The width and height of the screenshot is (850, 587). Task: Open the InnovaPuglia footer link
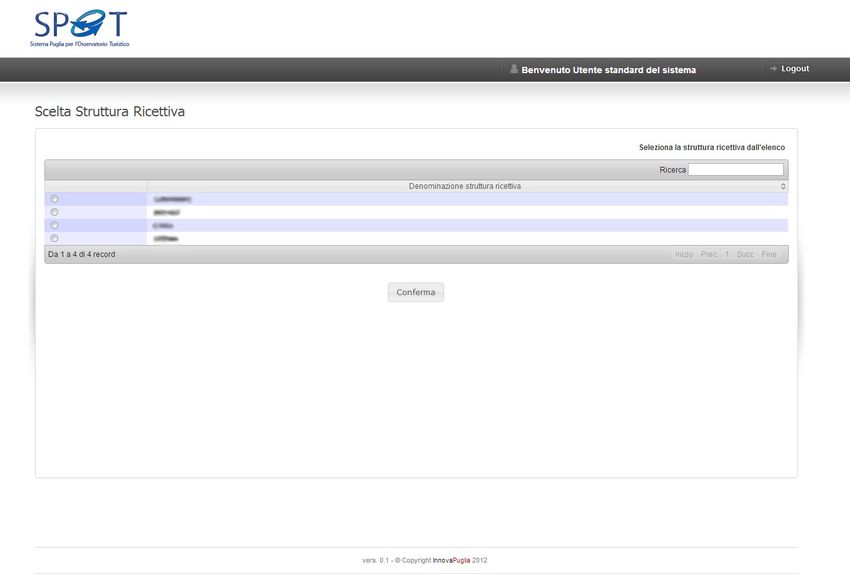[451, 560]
